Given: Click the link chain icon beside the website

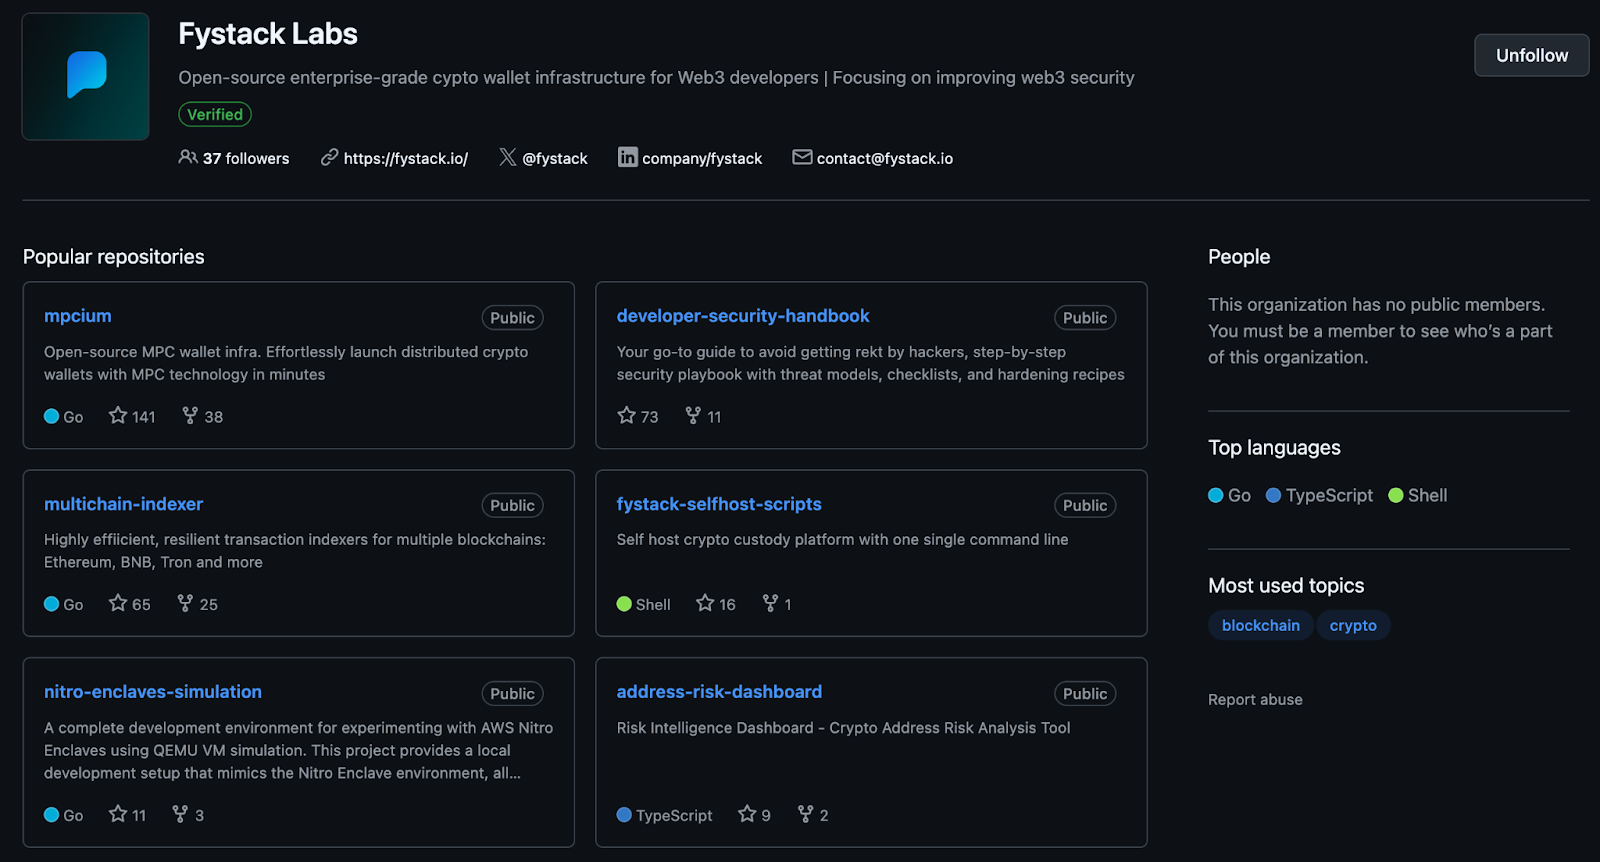Looking at the screenshot, I should tap(329, 157).
